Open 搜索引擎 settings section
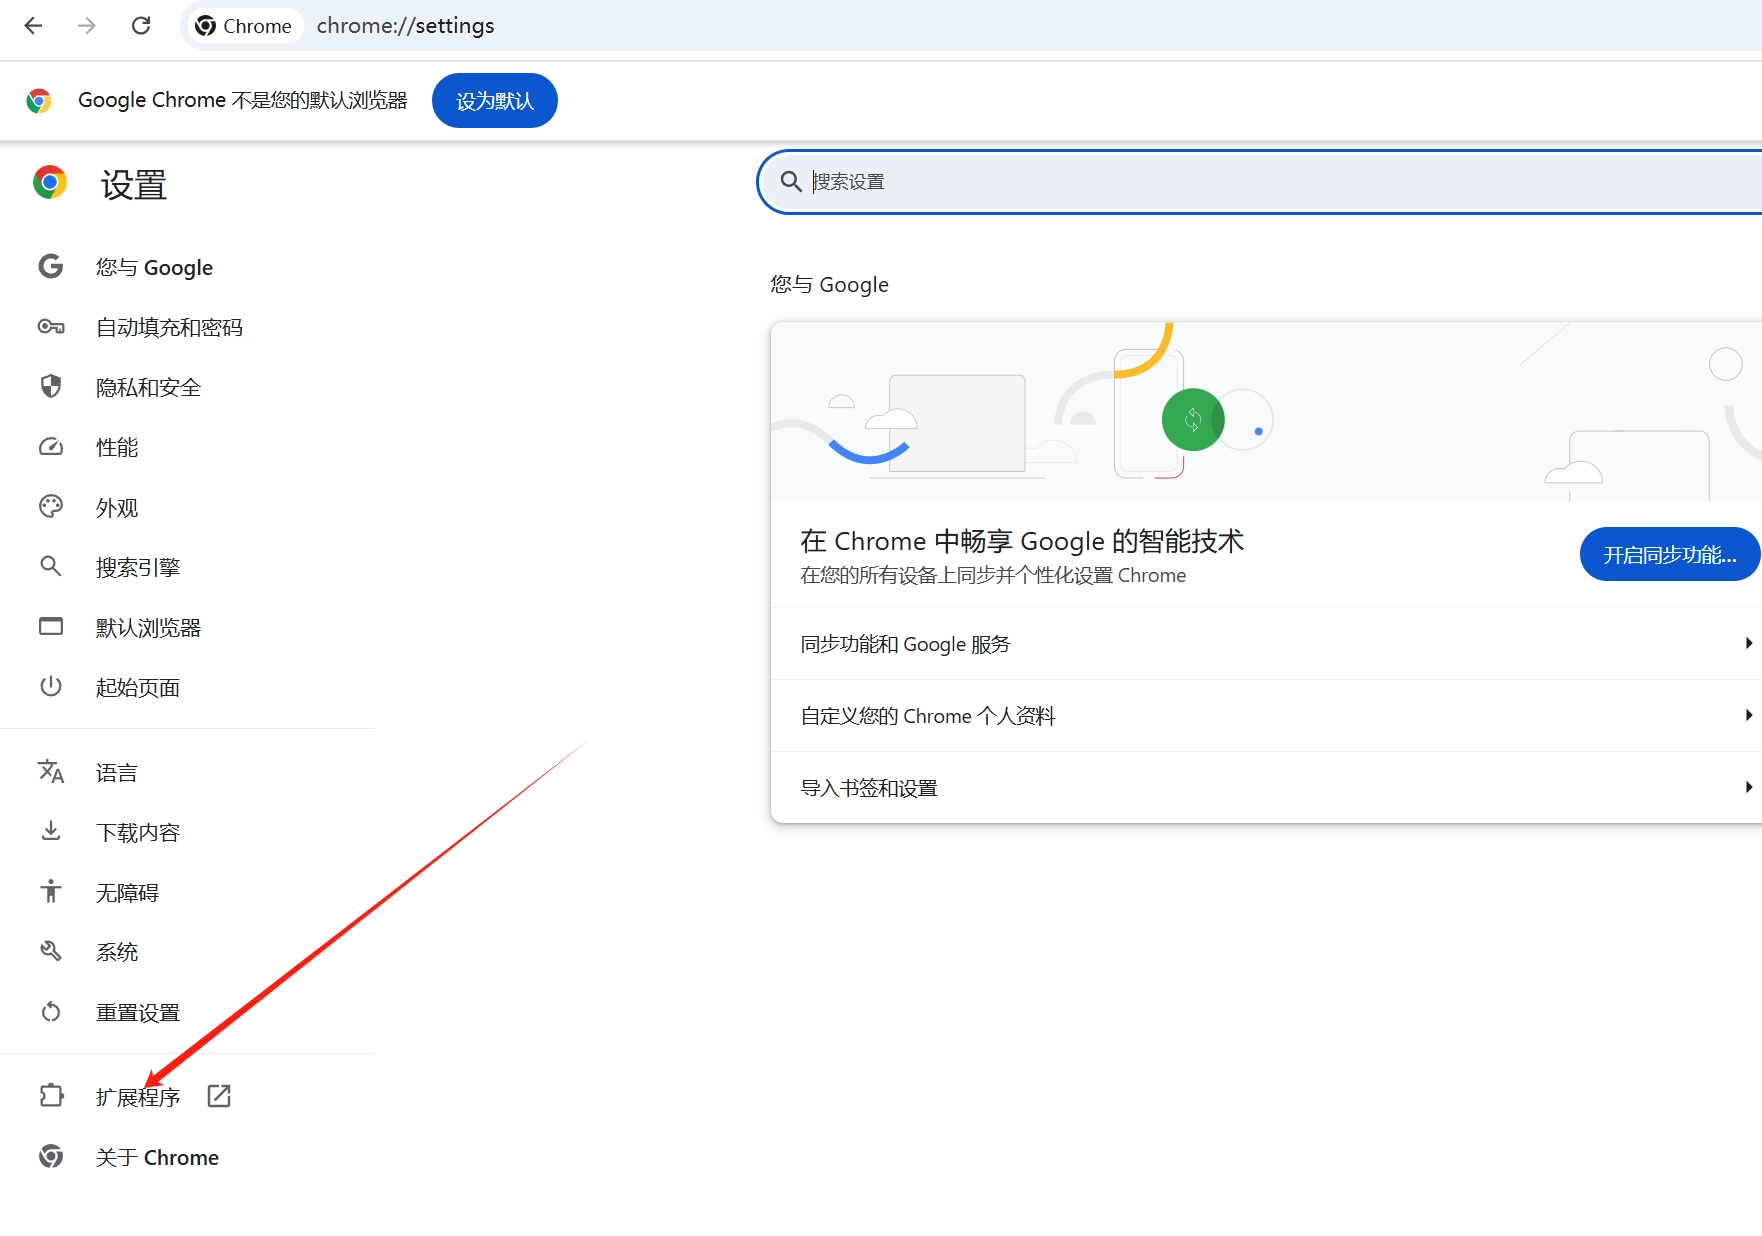1762x1236 pixels. click(138, 568)
